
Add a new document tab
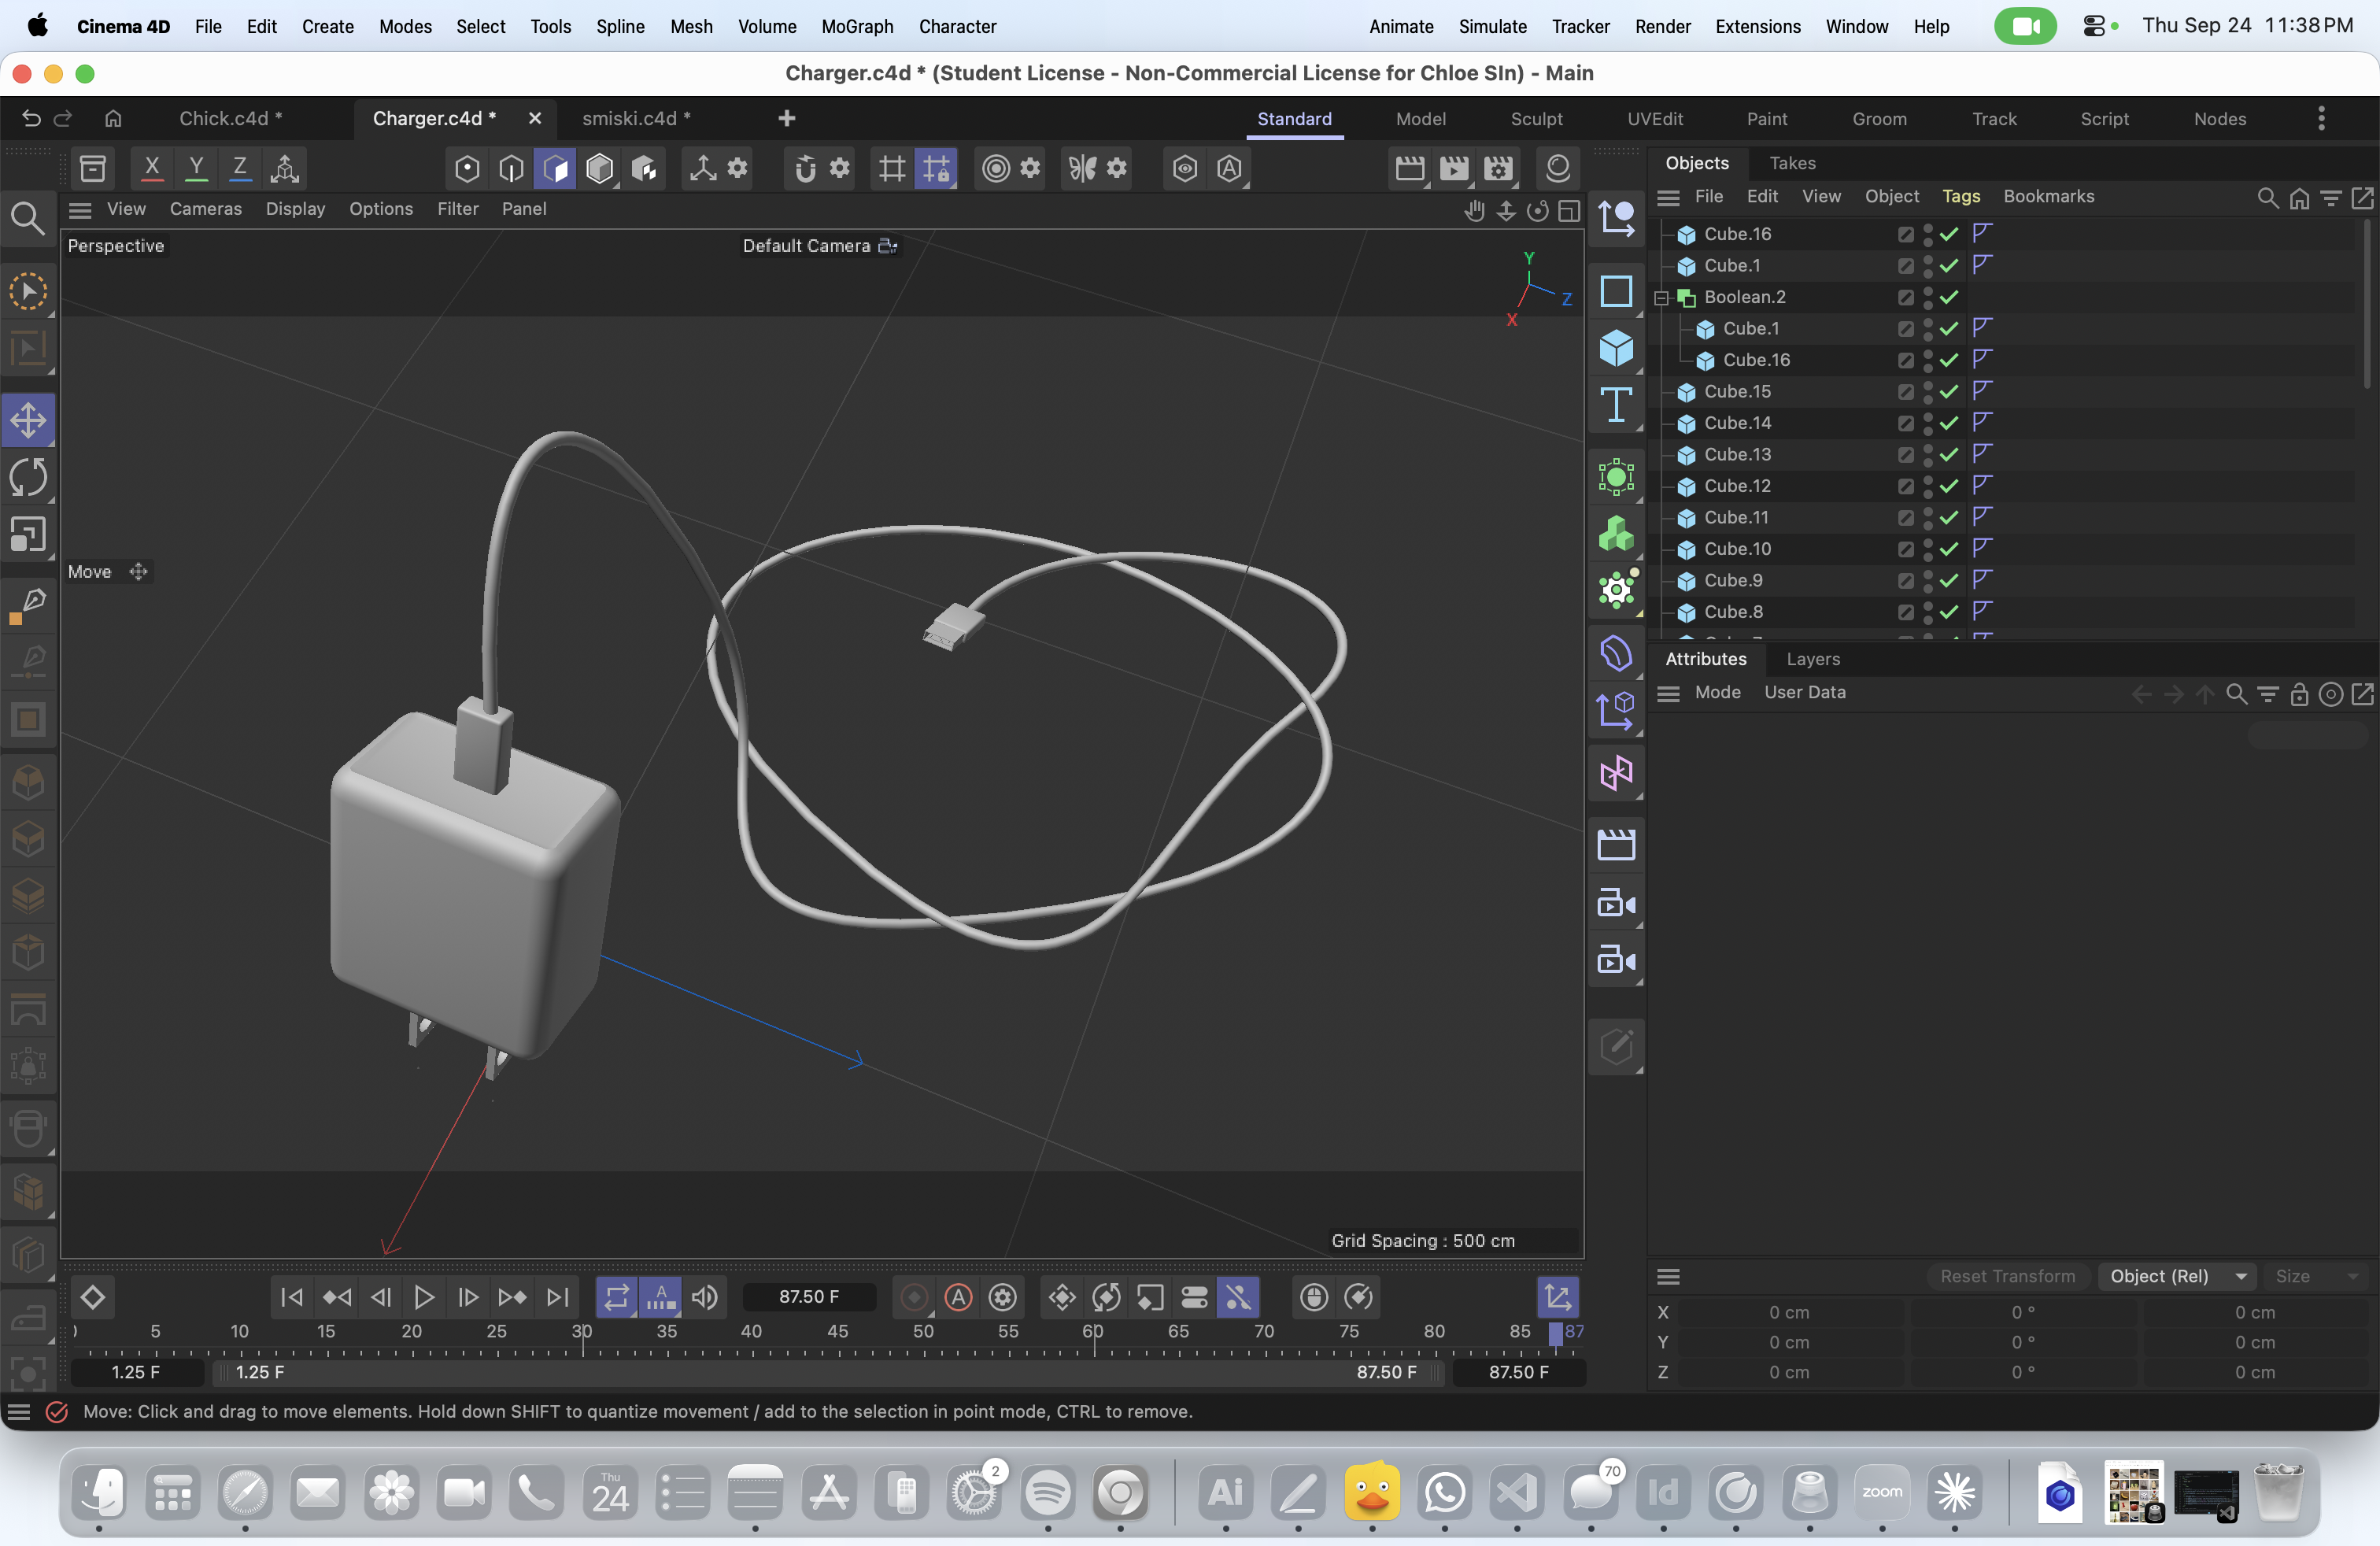pos(787,118)
